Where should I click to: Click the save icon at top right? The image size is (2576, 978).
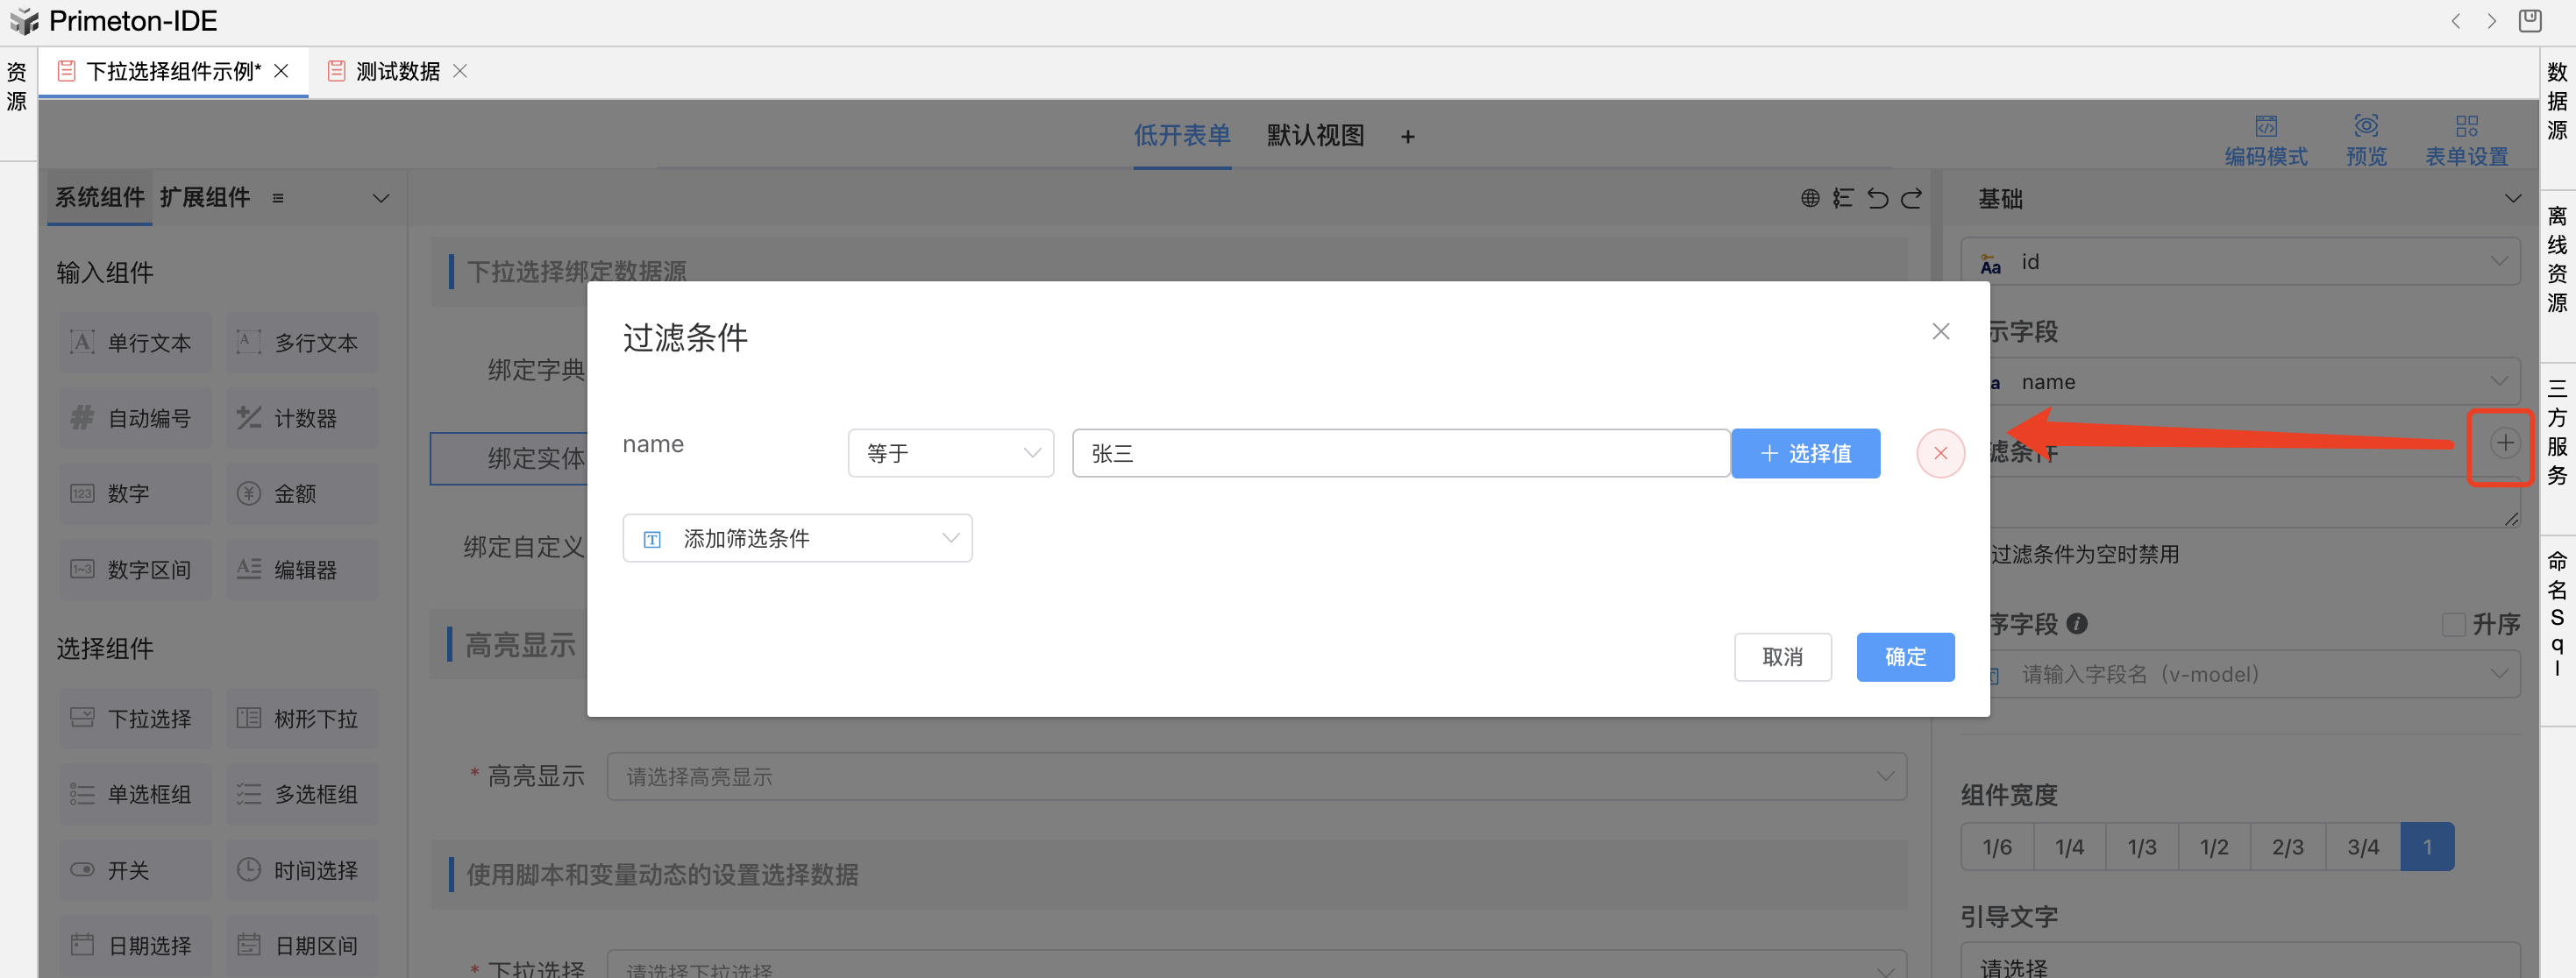point(2529,21)
